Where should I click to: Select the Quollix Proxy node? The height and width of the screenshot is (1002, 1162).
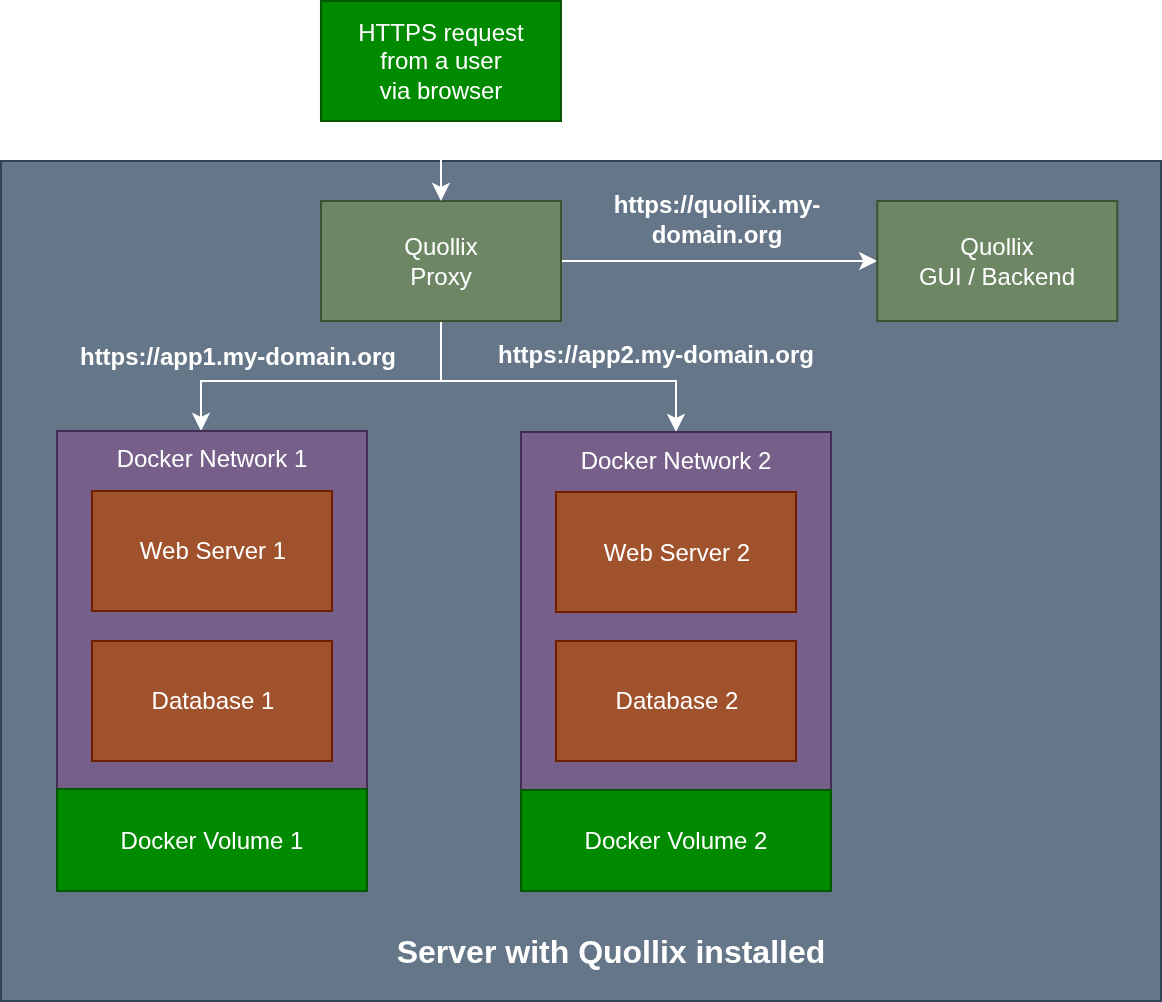(440, 261)
